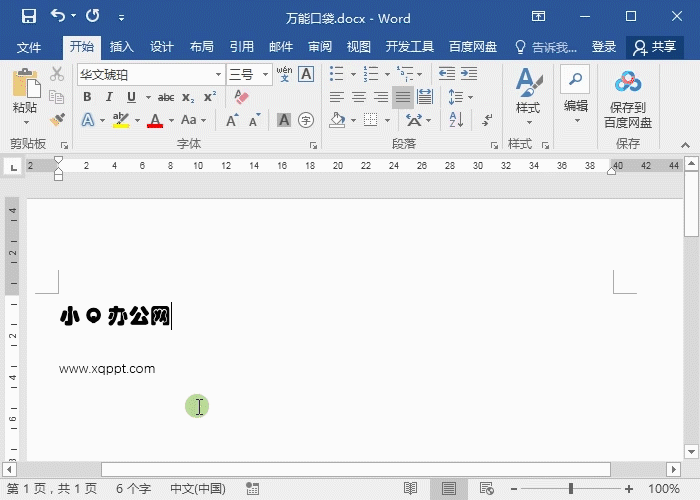Open the font name dropdown 华文琥珀
Screen dimensions: 700x500
(x=218, y=75)
